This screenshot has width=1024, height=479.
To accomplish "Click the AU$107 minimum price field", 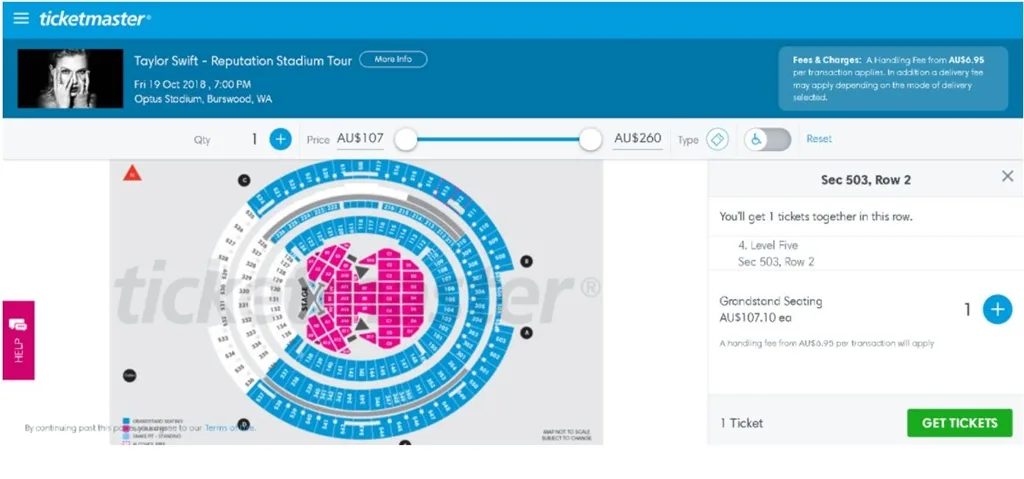I will click(x=360, y=139).
